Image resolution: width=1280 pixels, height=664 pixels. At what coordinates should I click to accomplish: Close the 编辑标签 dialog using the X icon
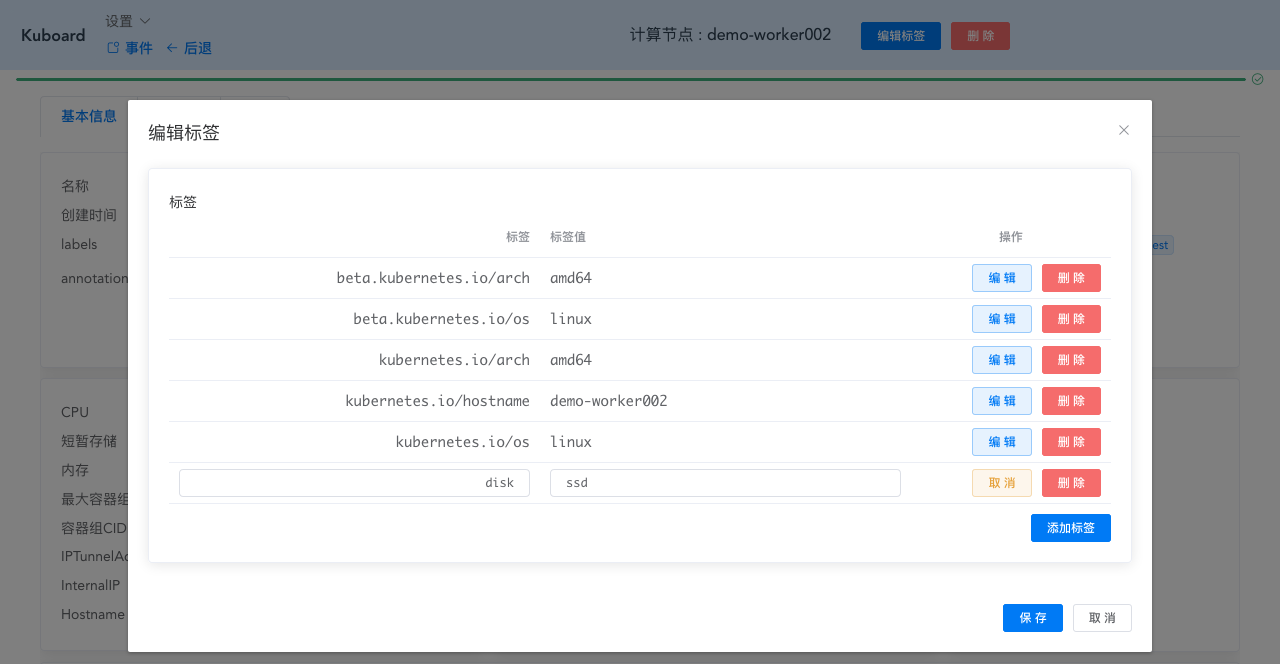[1123, 130]
